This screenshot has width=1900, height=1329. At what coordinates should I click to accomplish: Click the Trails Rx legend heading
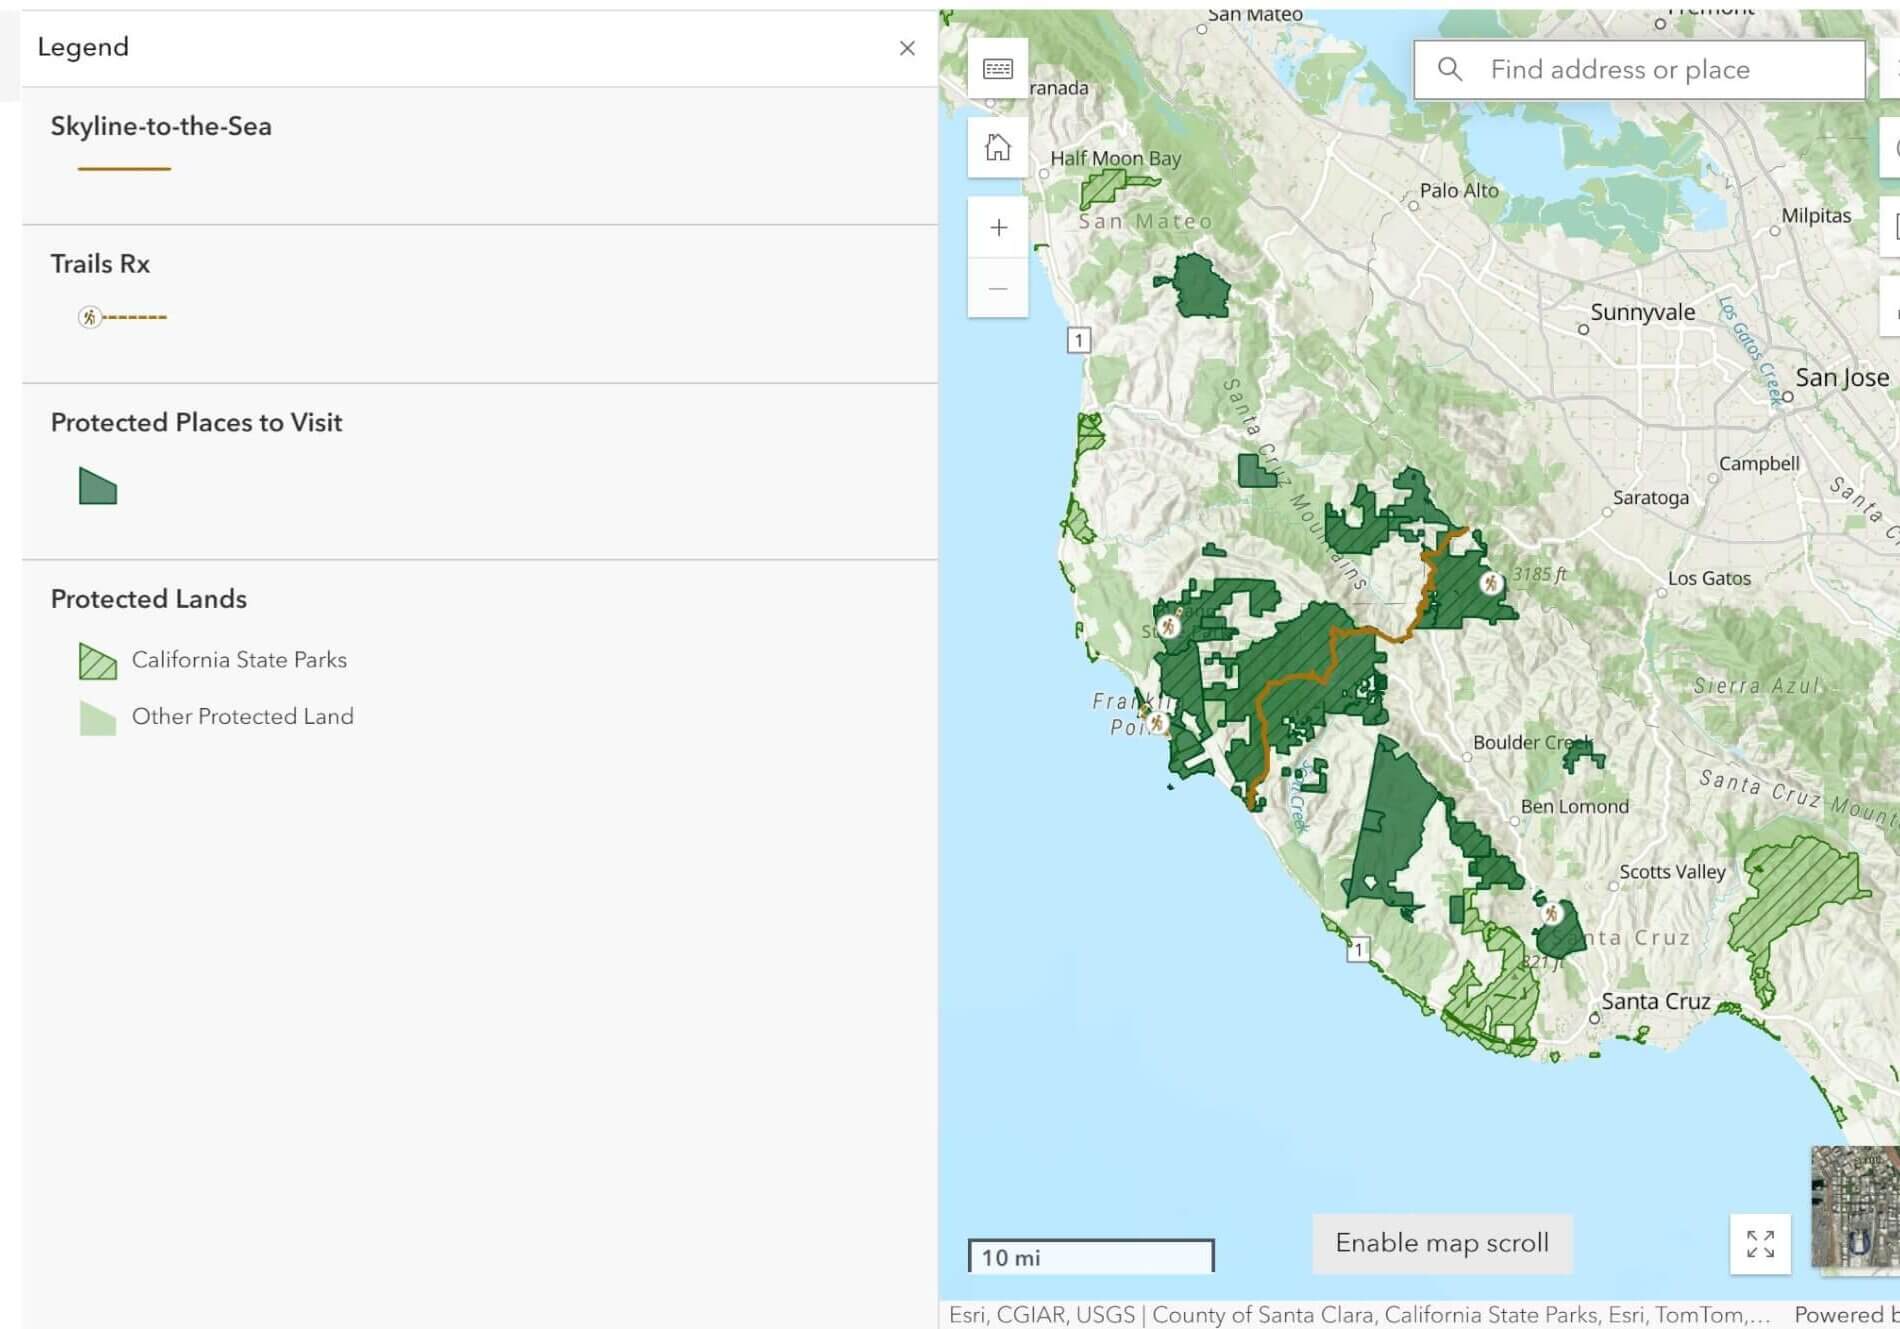(x=100, y=264)
